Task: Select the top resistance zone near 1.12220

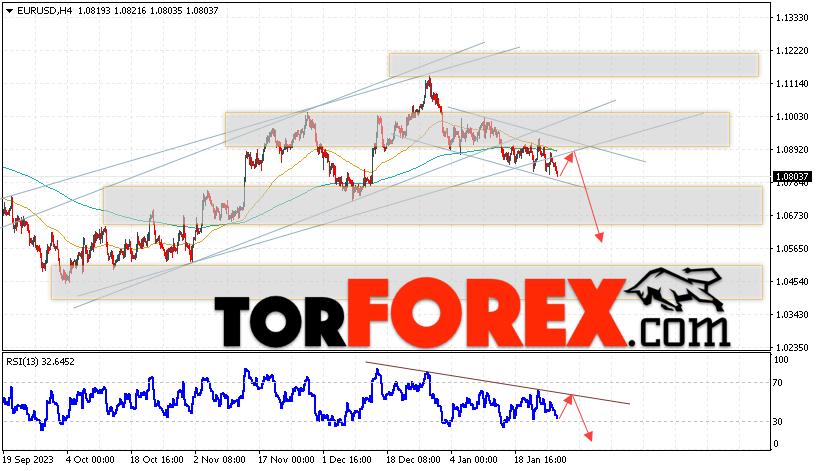Action: 573,65
